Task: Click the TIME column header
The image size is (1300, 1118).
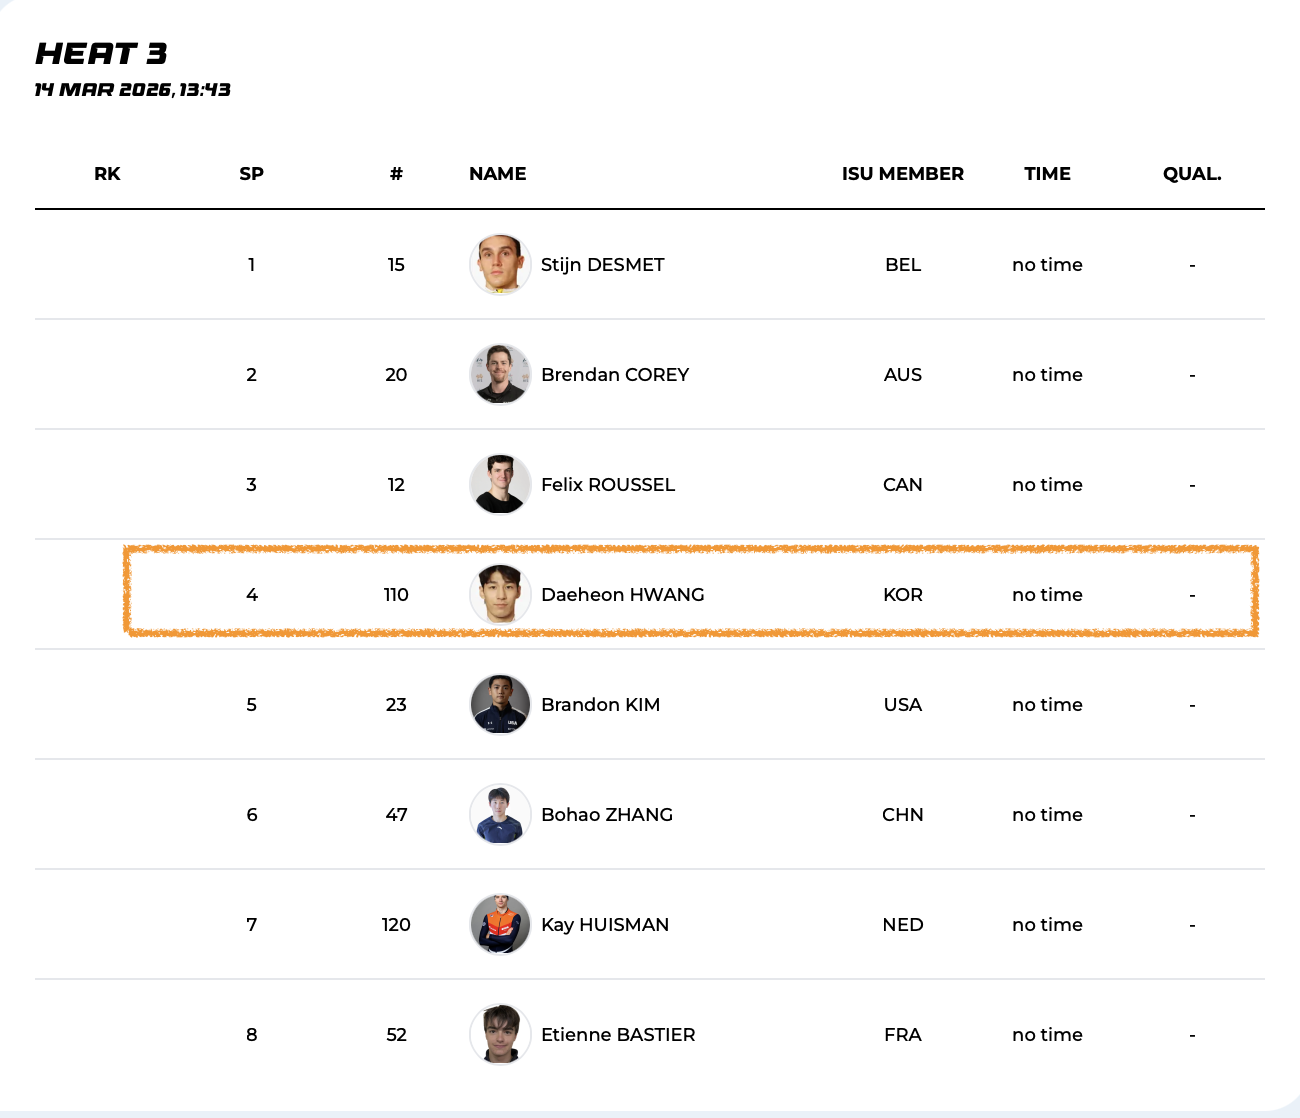Action: 1047,174
